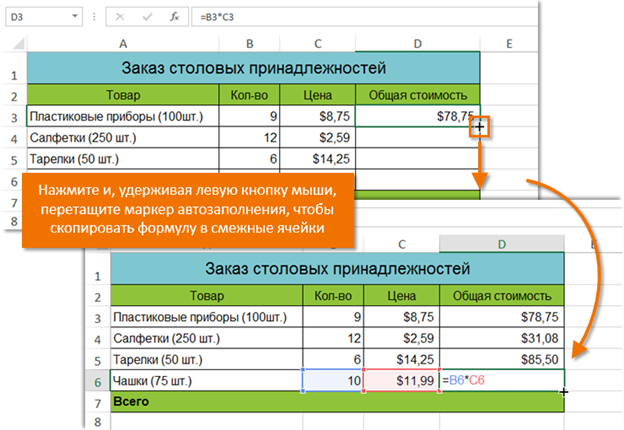
Task: Select row 7 header in the lower sheet
Action: pyautogui.click(x=98, y=403)
